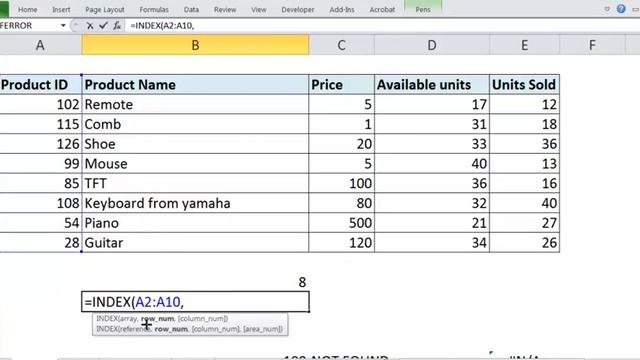
Task: Click the Price header cell
Action: coord(342,84)
